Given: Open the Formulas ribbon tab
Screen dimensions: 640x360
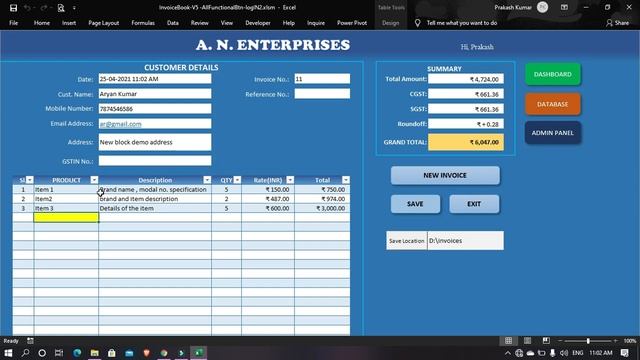Looking at the screenshot, I should pyautogui.click(x=143, y=23).
